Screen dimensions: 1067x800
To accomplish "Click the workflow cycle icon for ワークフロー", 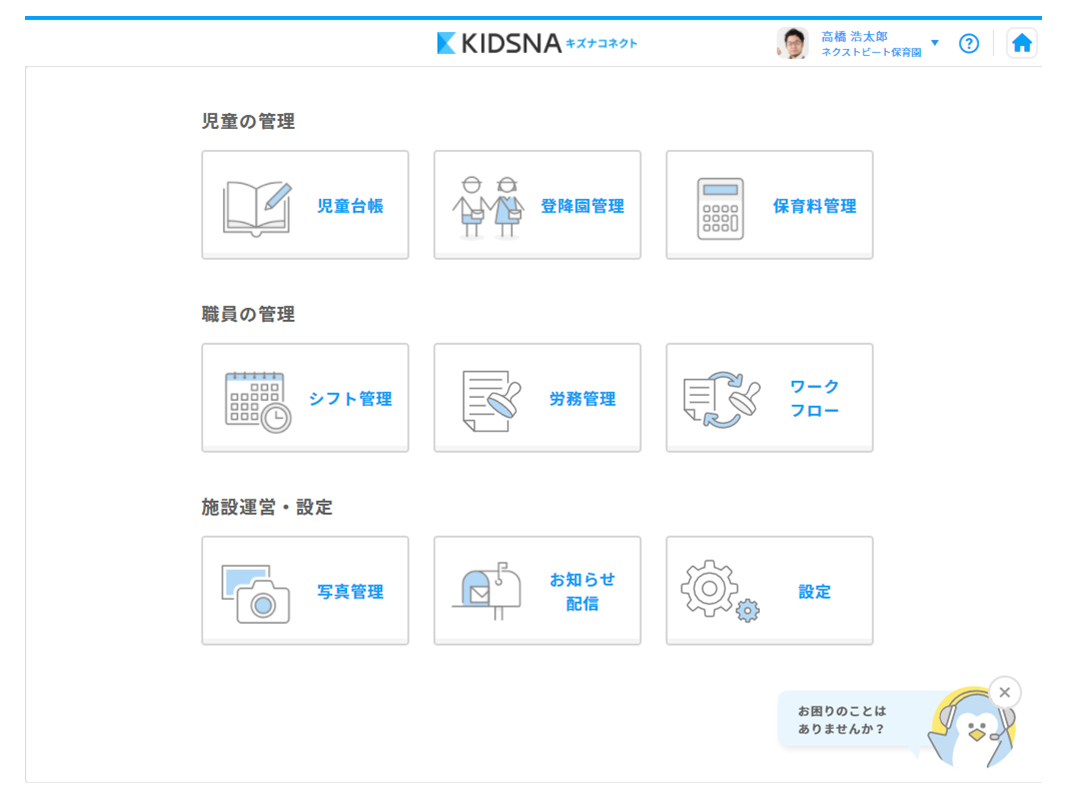I will (721, 400).
